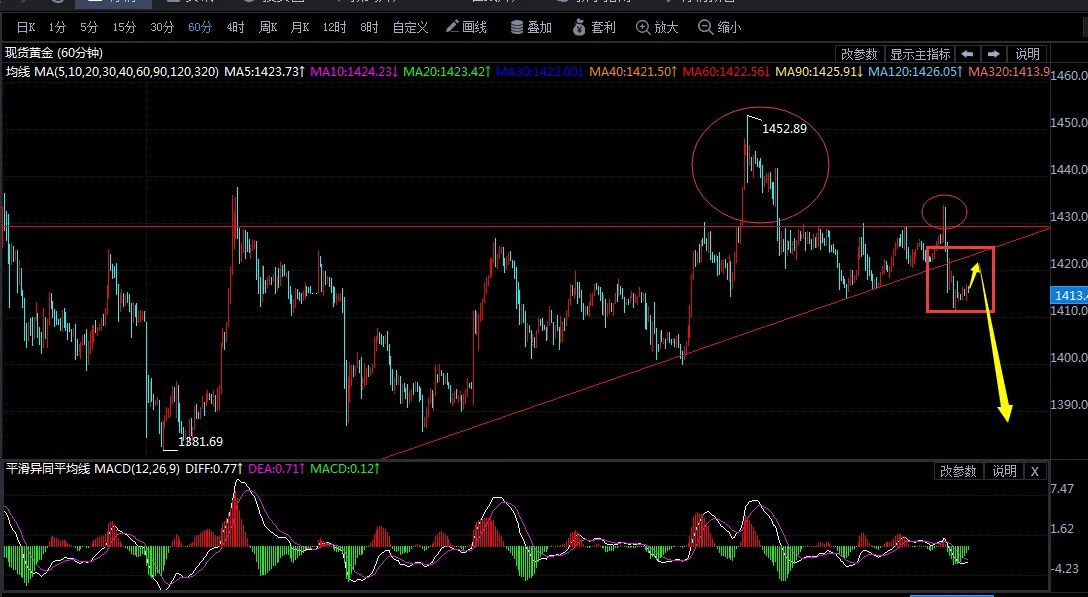This screenshot has width=1088, height=597.
Task: Click the 均线 MA(5,10,20,30,40,60,90,120,320) label
Action: click(x=112, y=72)
